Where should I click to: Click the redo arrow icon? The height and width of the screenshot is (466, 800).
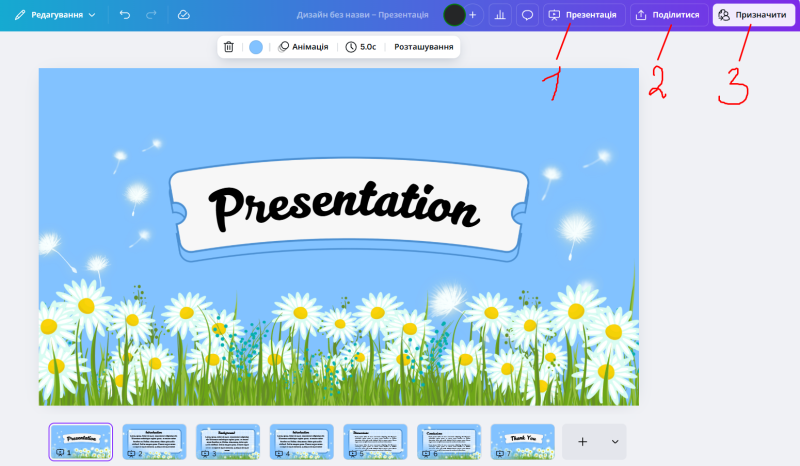click(151, 15)
